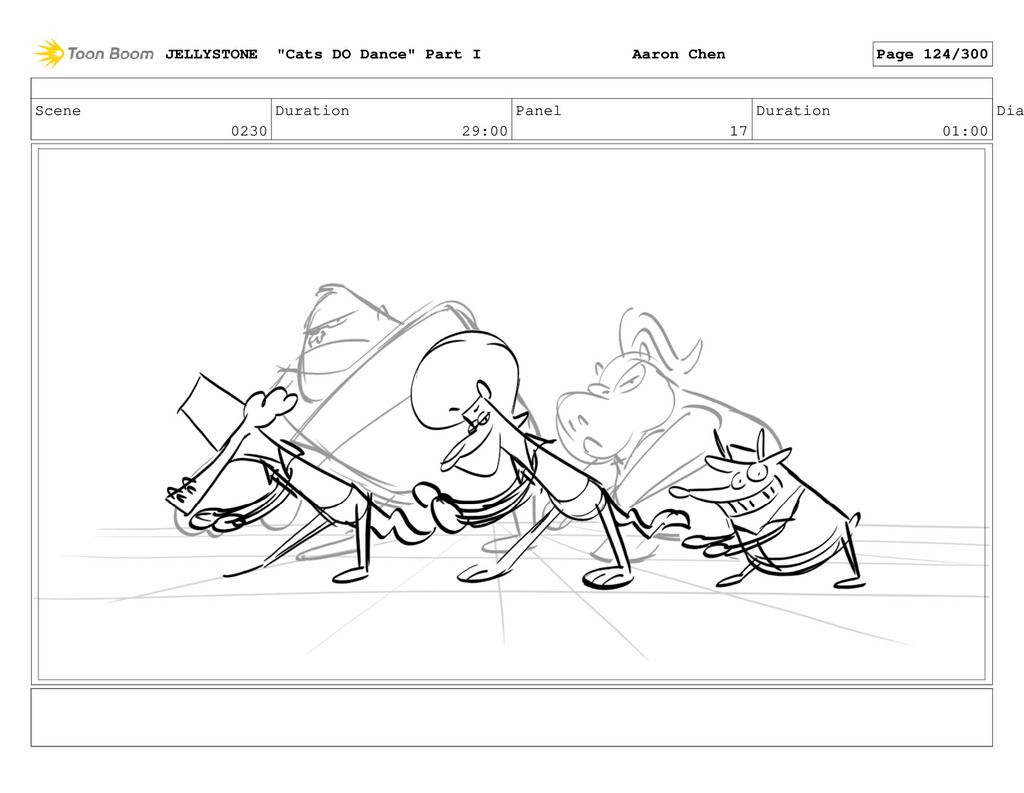Click the Panel label
1024x793 pixels.
coord(538,110)
